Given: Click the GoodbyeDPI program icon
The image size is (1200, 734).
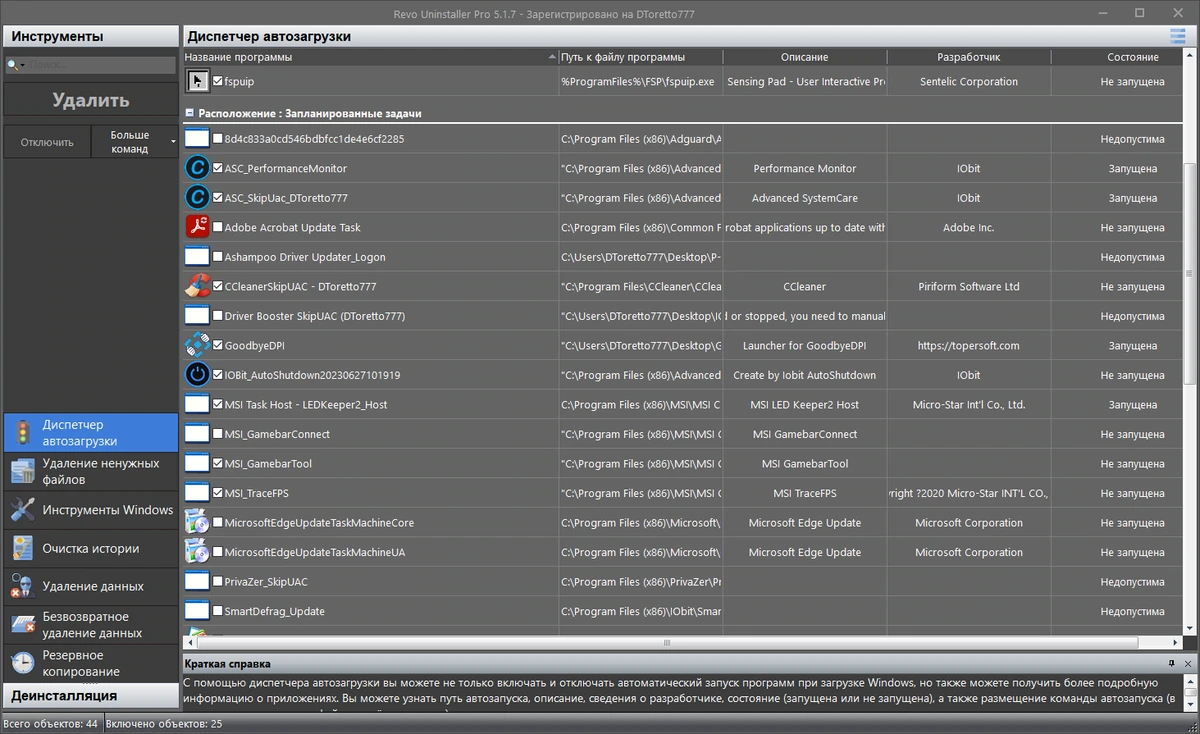Looking at the screenshot, I should coord(197,345).
